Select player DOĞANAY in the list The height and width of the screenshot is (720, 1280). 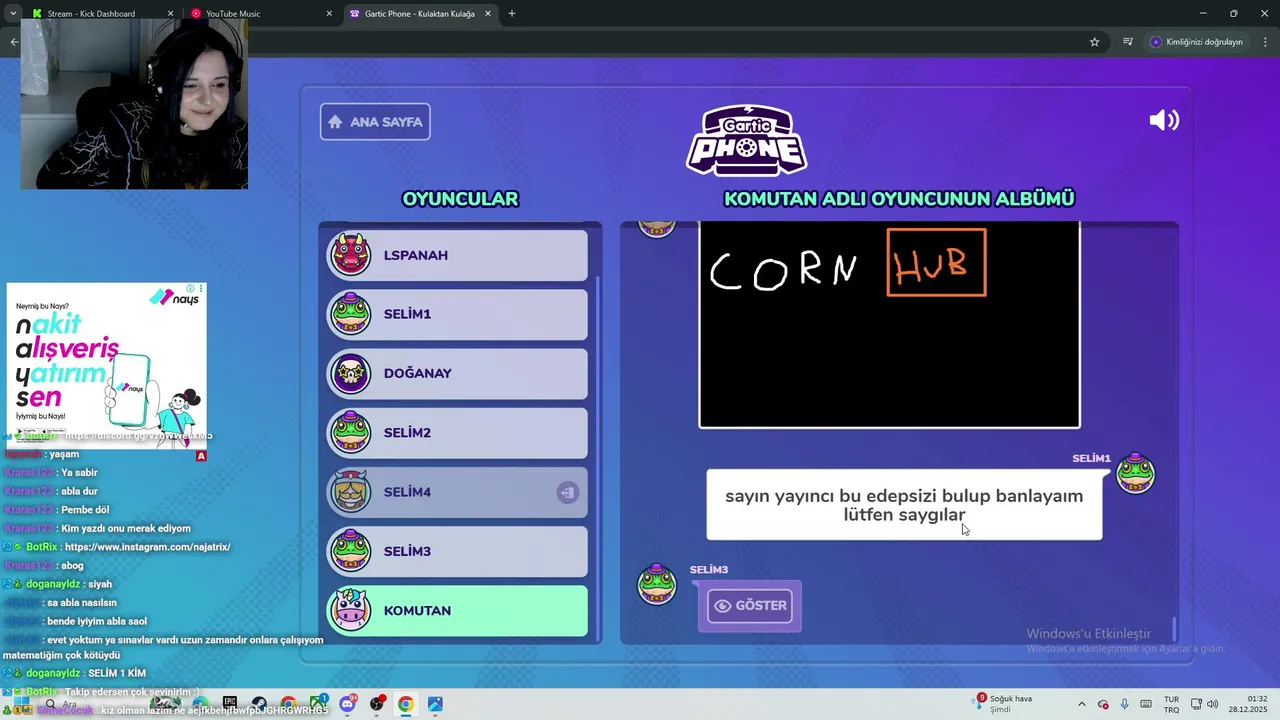(458, 373)
